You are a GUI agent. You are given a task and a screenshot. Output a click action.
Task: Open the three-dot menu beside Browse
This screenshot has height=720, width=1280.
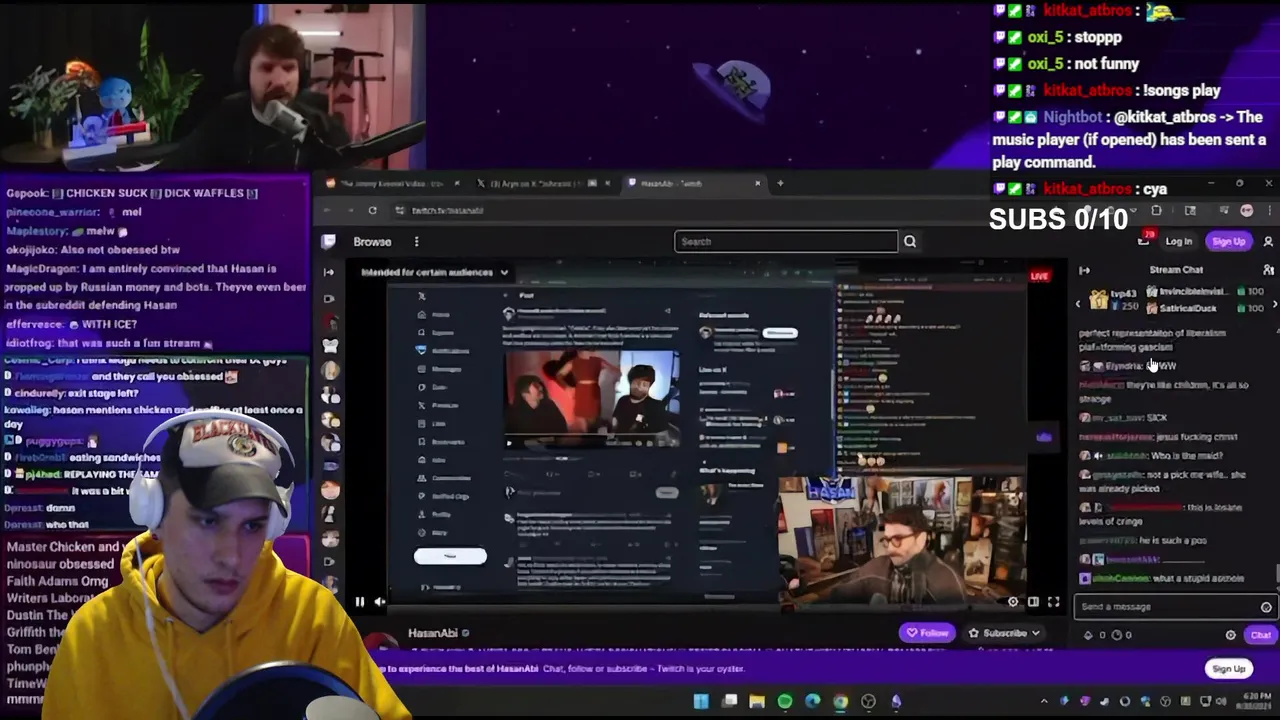coord(416,241)
